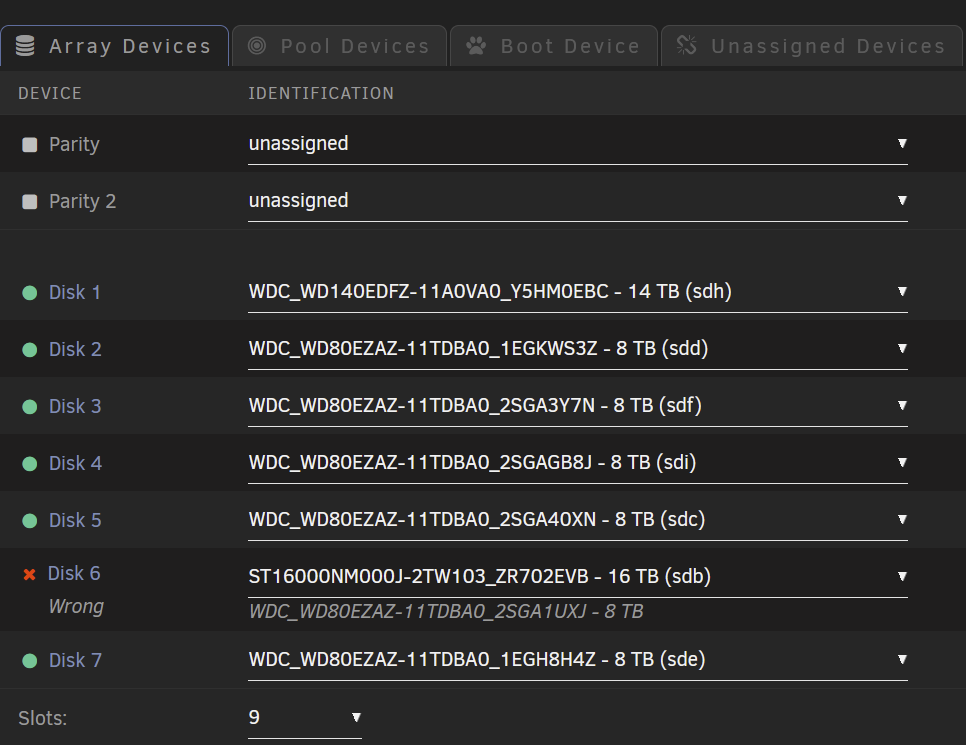Image resolution: width=966 pixels, height=745 pixels.
Task: Click the green status dot for Disk 1
Action: (x=30, y=293)
